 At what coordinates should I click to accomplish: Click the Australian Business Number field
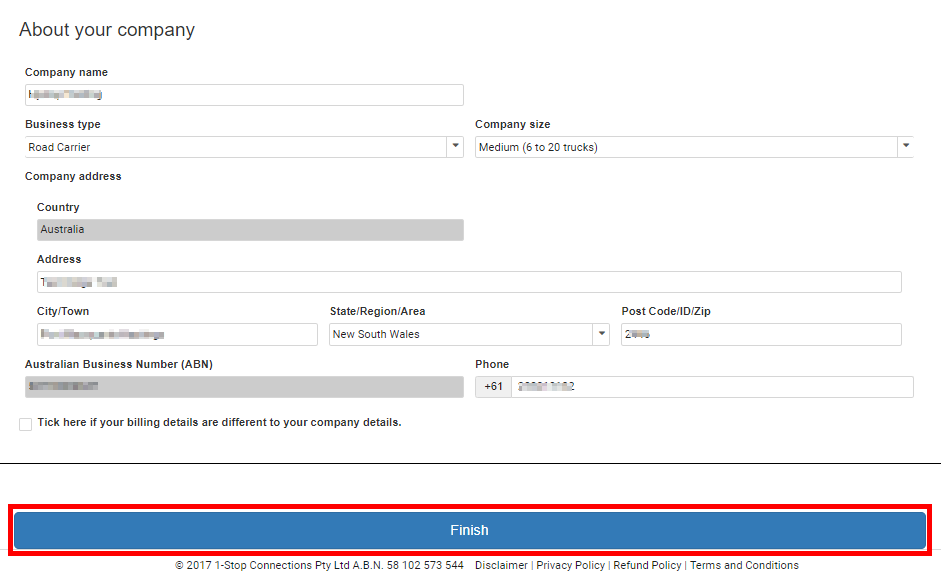pyautogui.click(x=244, y=387)
